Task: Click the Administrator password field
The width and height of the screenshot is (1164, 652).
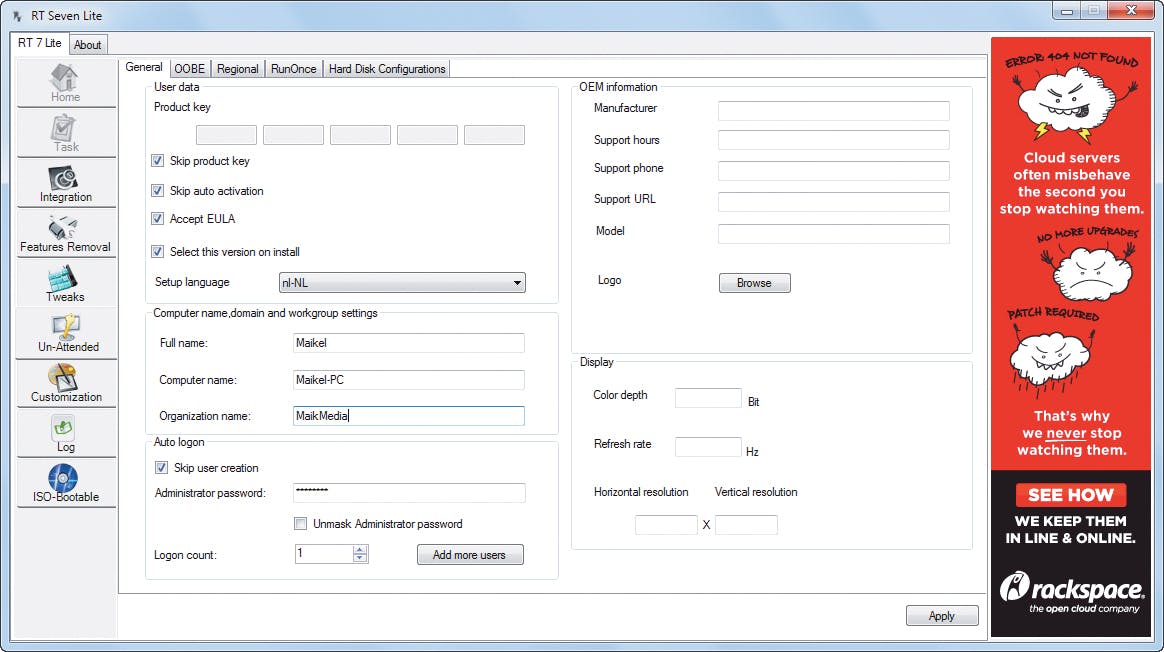Action: (x=409, y=493)
